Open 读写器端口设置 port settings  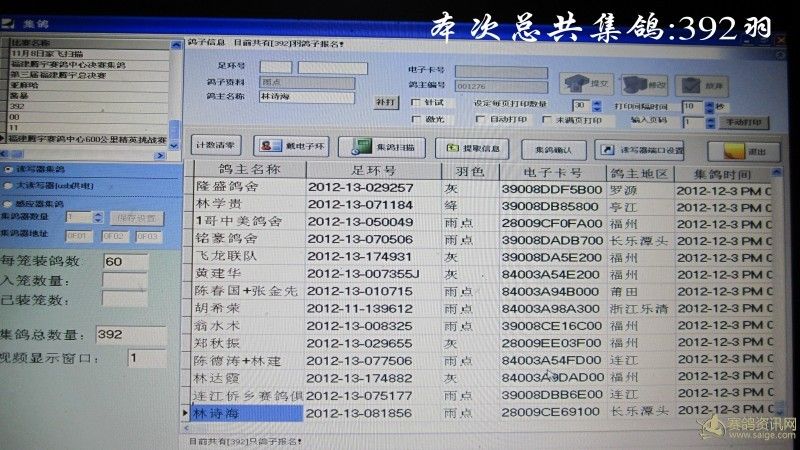[x=641, y=149]
